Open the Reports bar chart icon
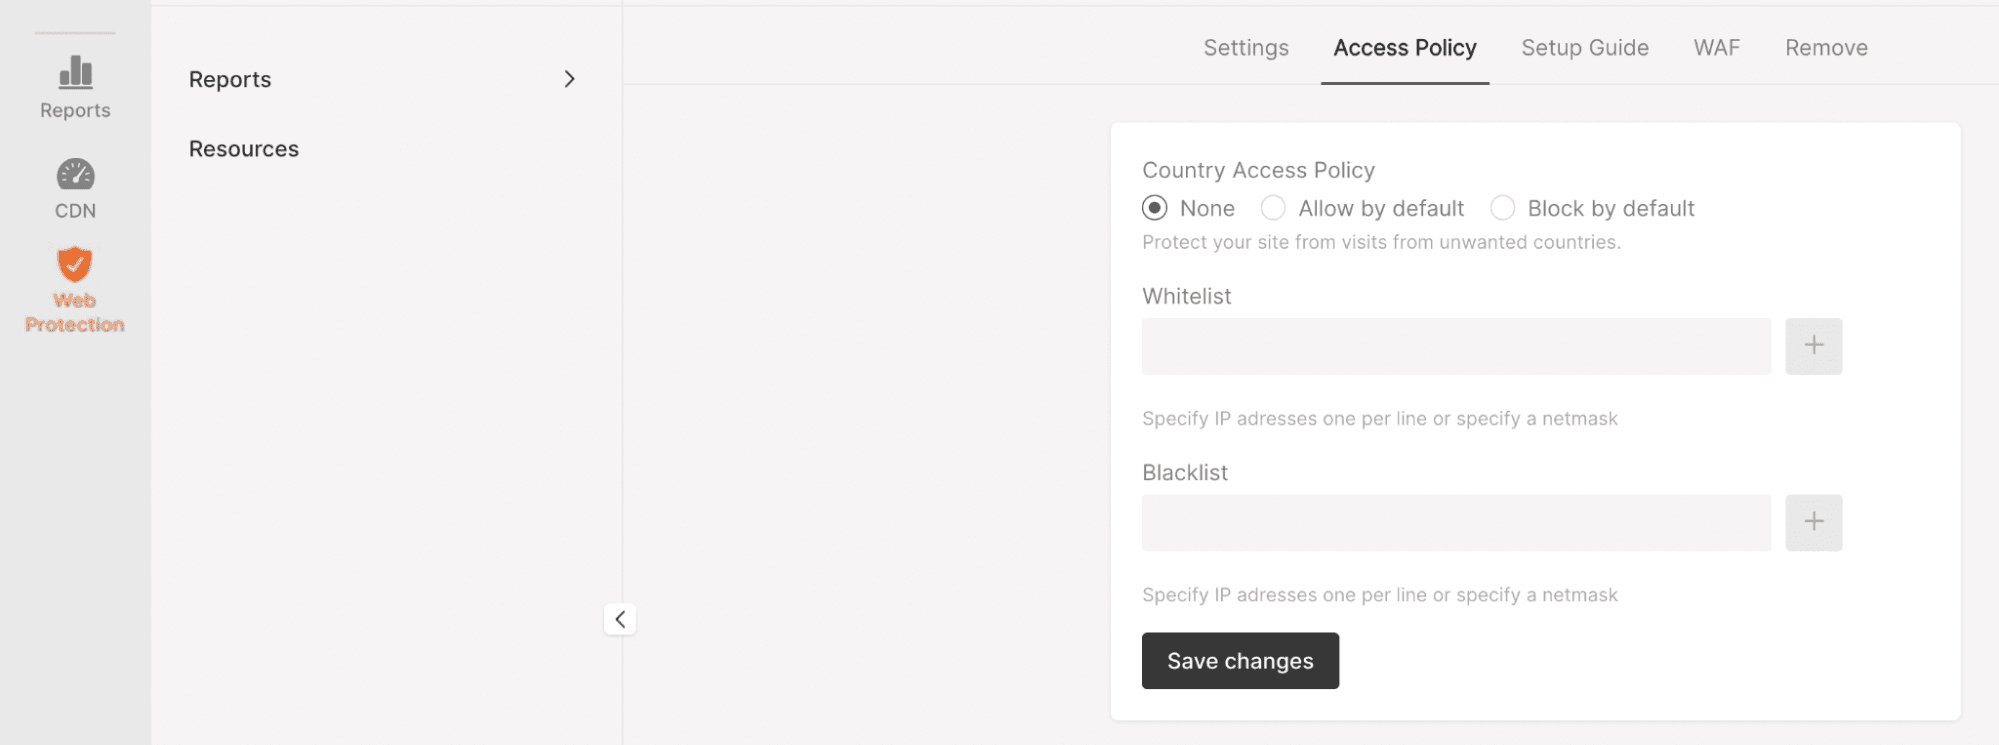The height and width of the screenshot is (745, 1999). pos(75,73)
